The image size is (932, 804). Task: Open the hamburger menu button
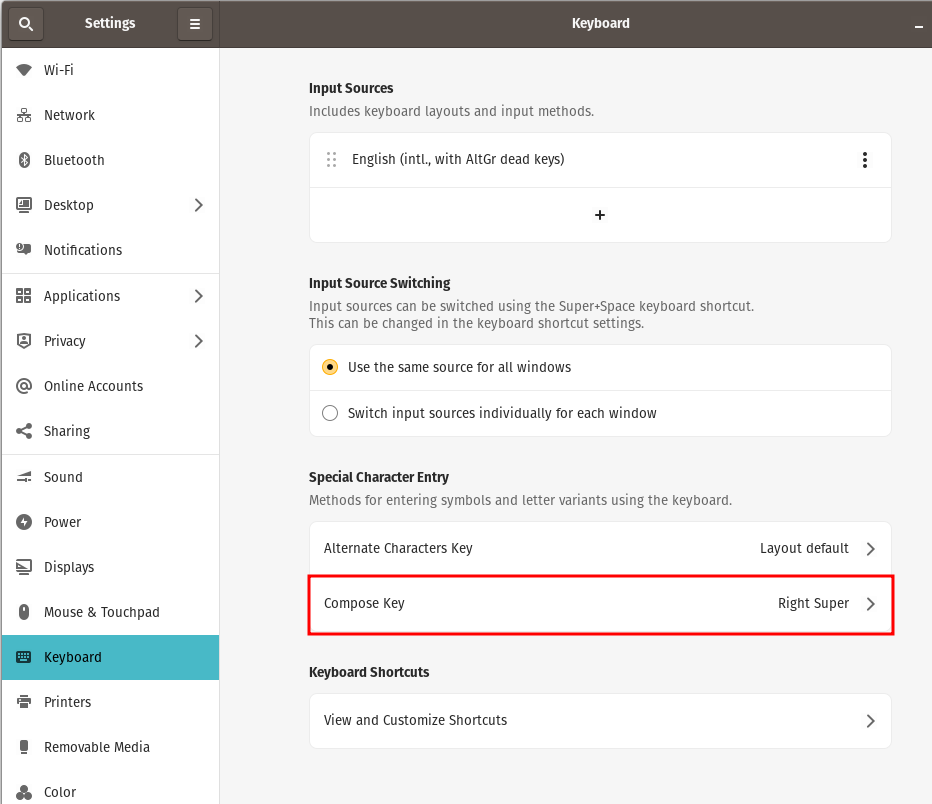point(194,24)
